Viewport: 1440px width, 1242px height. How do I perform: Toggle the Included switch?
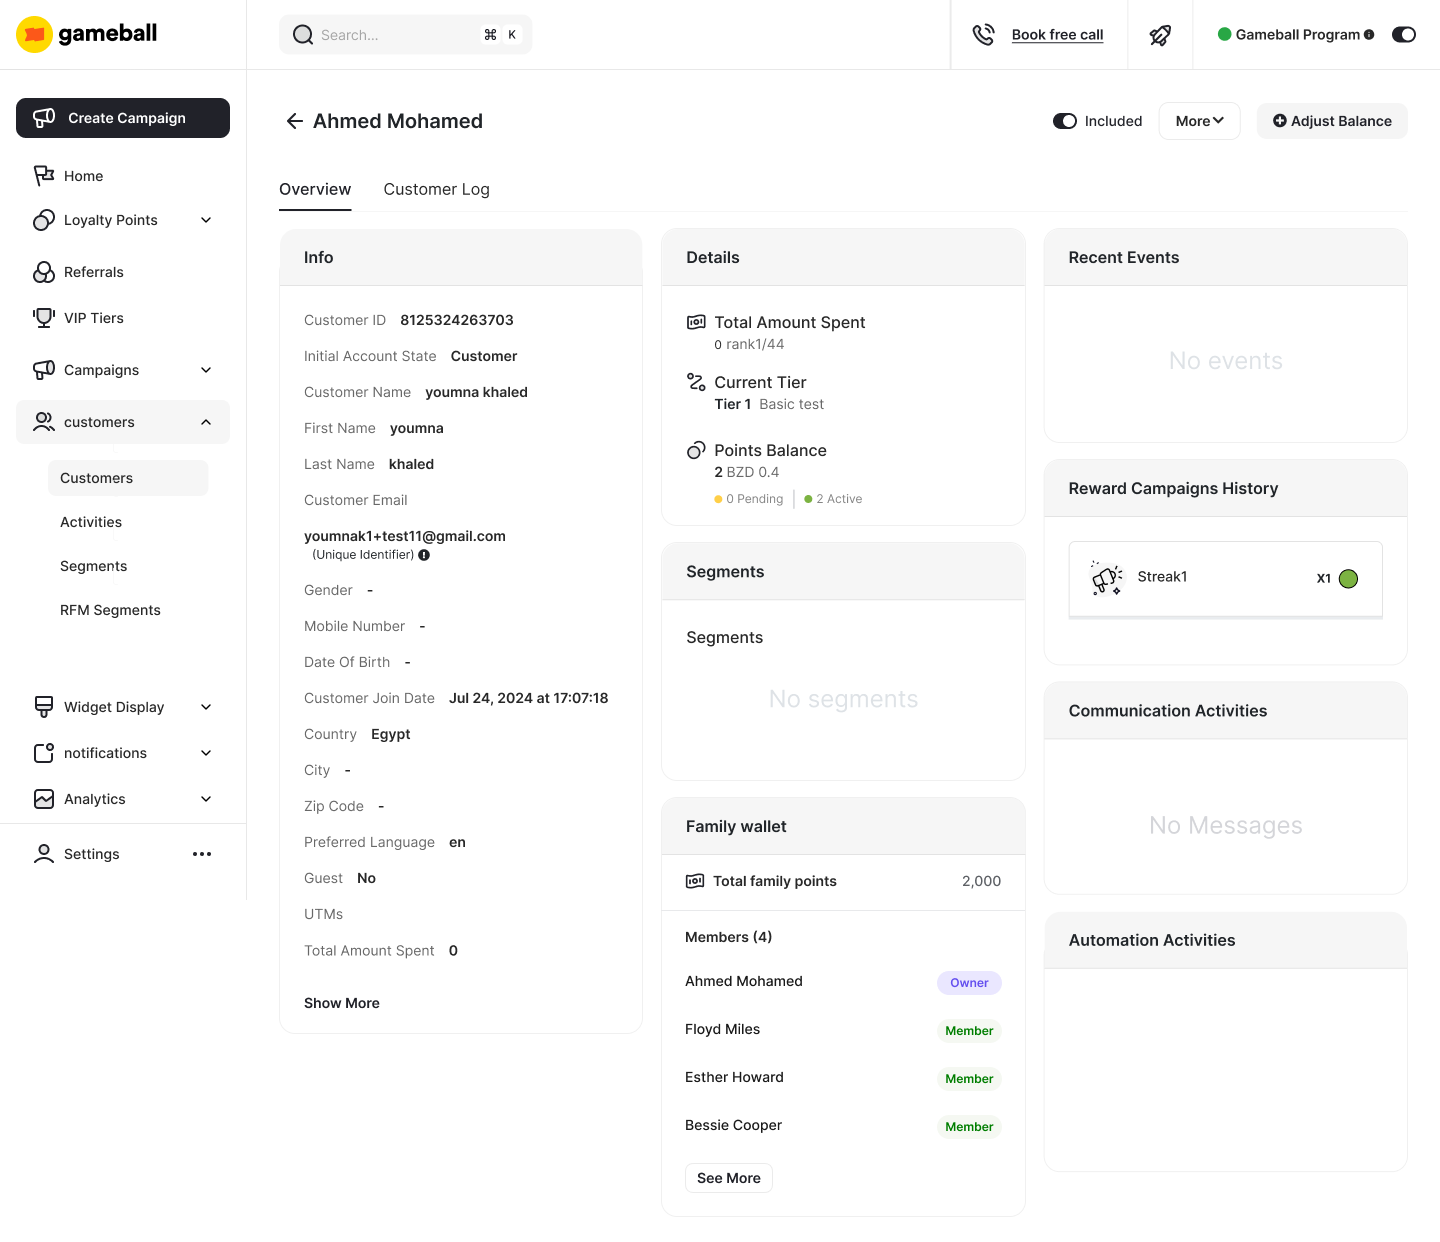[x=1065, y=121]
